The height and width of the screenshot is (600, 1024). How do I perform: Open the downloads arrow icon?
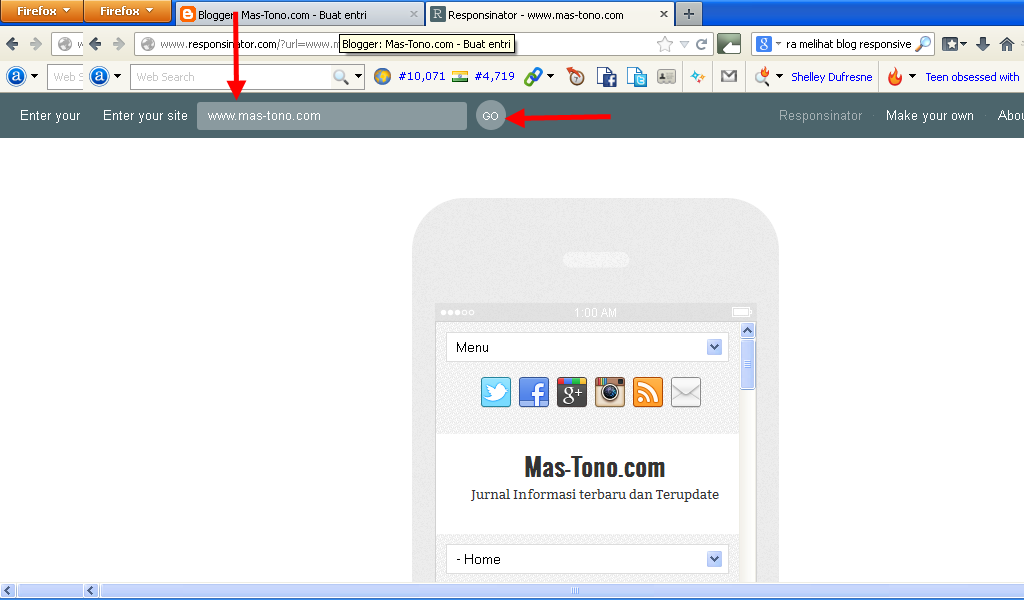(x=982, y=44)
